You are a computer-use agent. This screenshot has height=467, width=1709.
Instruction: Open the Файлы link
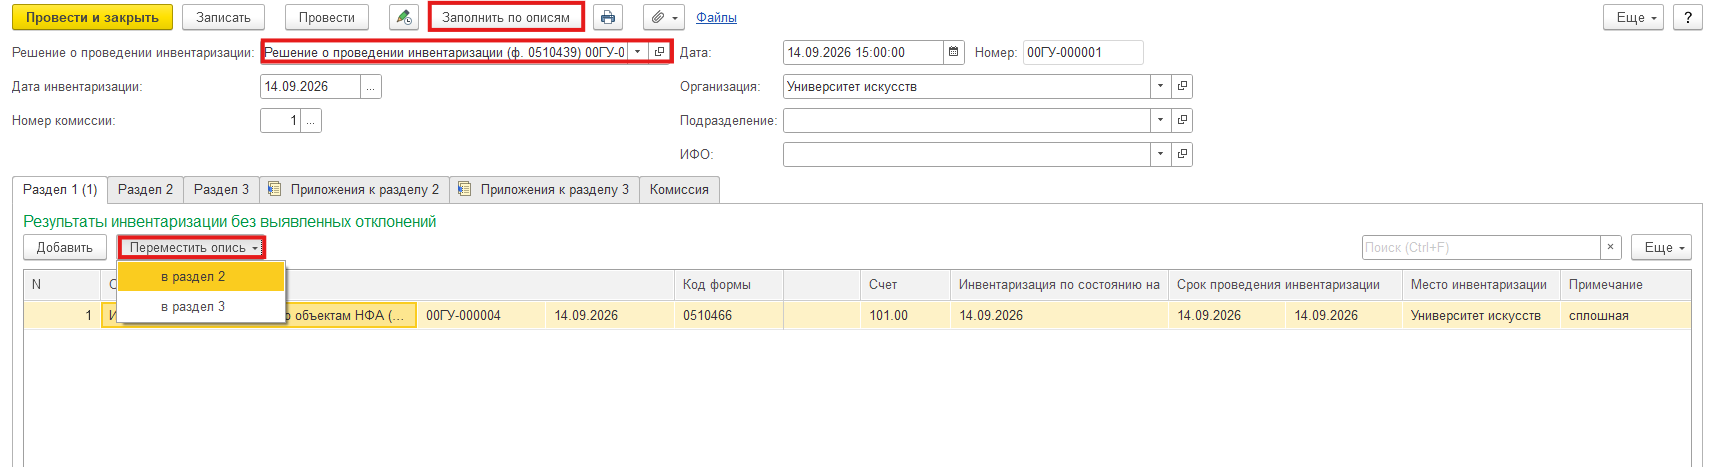pos(716,18)
